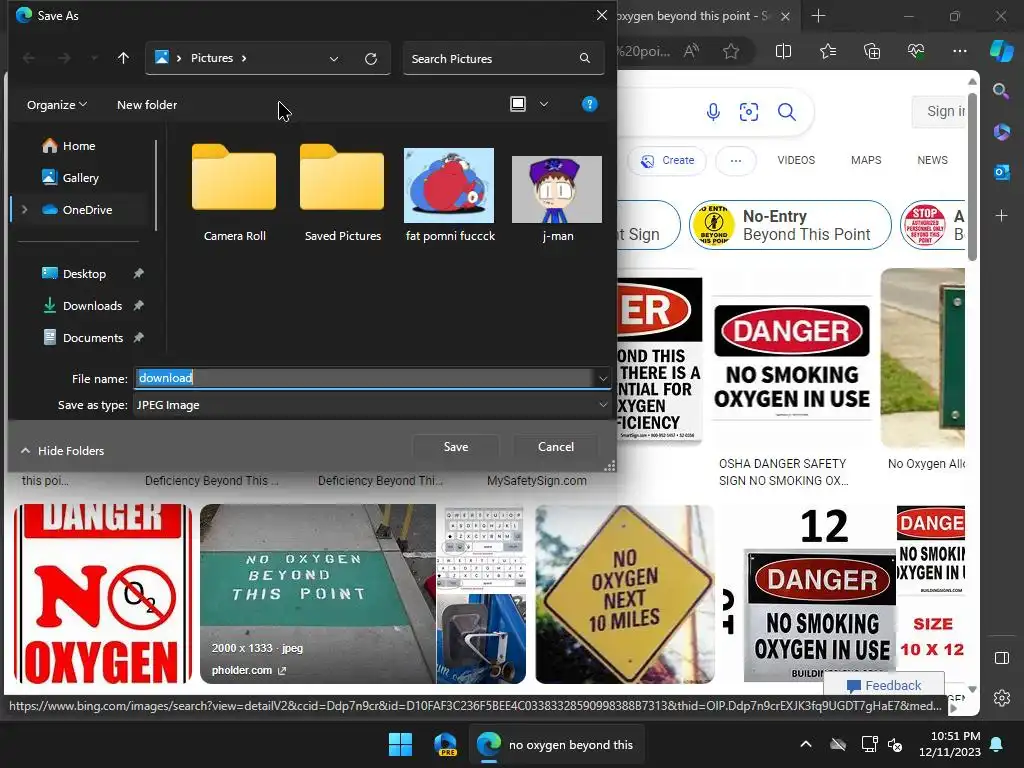Click the Bing Sign in button
1024x768 pixels.
coord(939,111)
